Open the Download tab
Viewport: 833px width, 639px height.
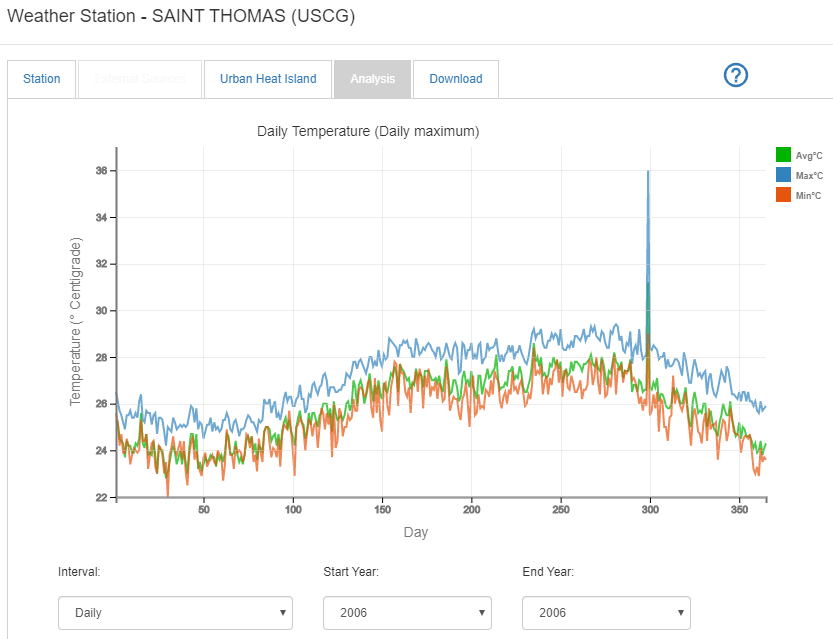[456, 78]
